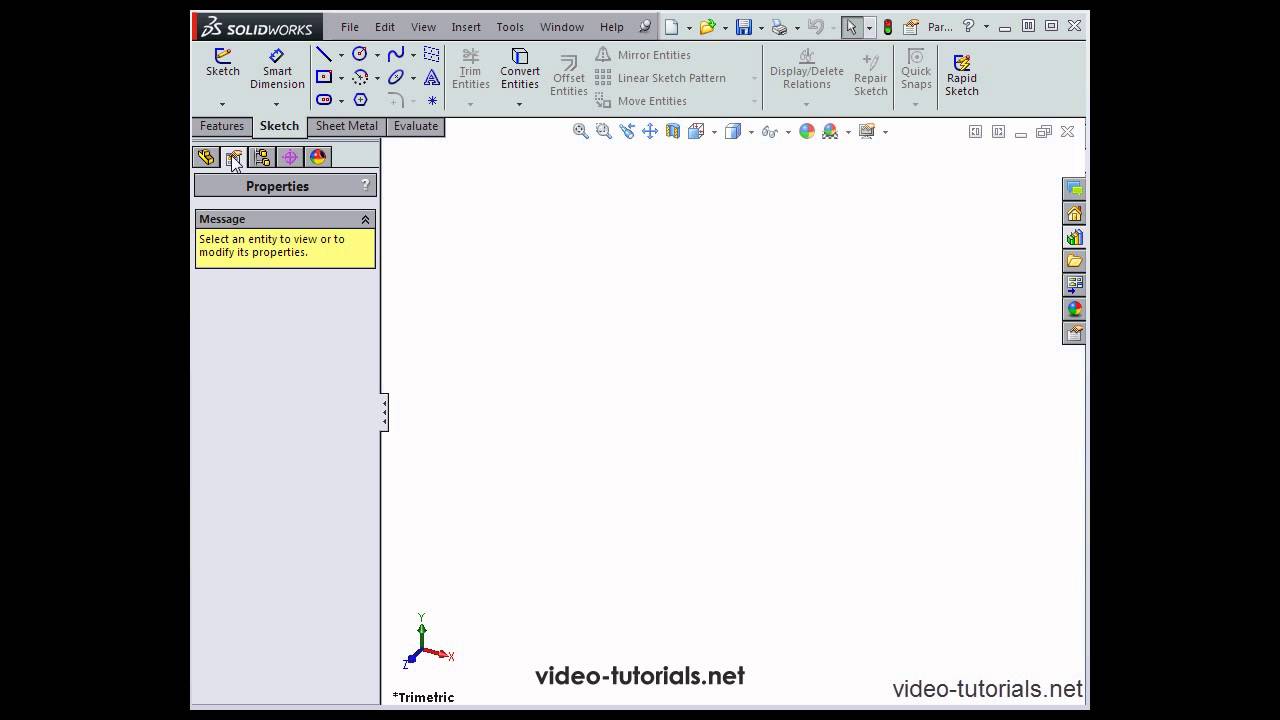Switch to the Evaluate tab
Image resolution: width=1280 pixels, height=720 pixels.
click(x=415, y=126)
